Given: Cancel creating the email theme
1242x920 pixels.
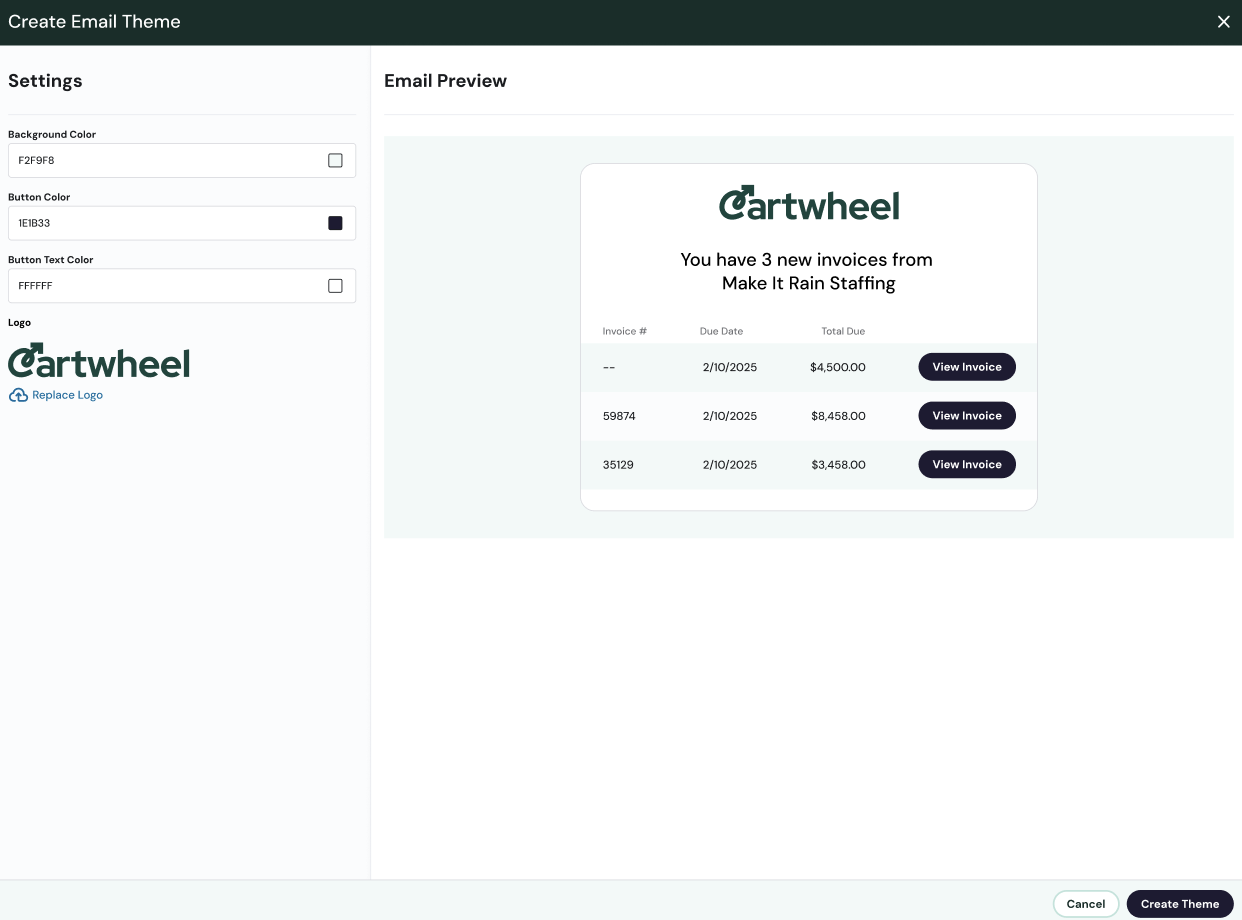Looking at the screenshot, I should pos(1086,904).
